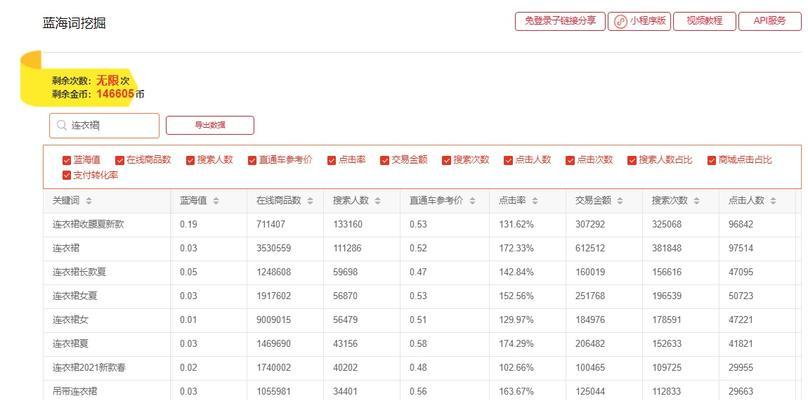This screenshot has height=400, width=808.
Task: Click the 免登录子链接分享 button
Action: (x=560, y=22)
